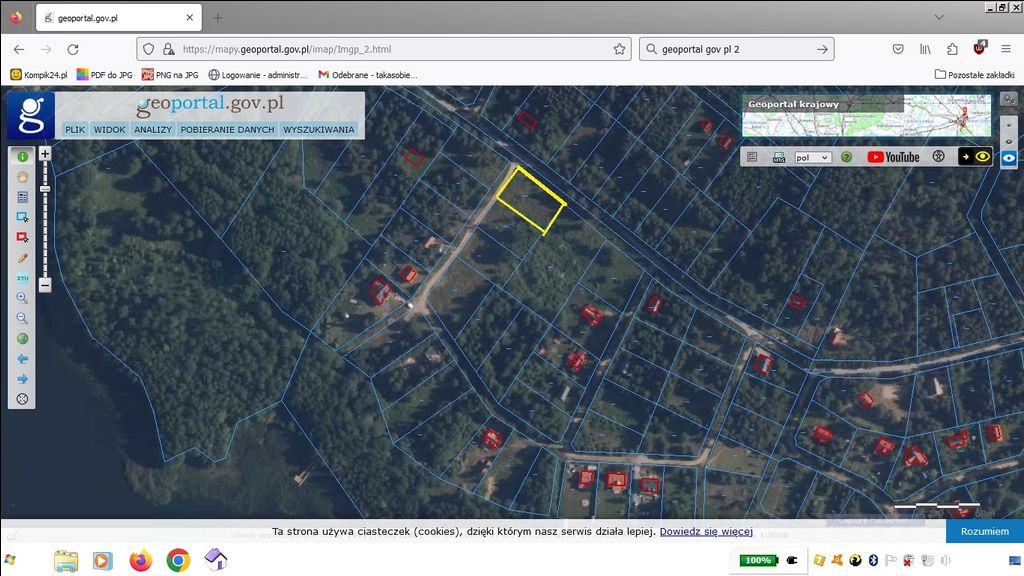Viewport: 1024px width, 576px height.
Task: Open the 'pol' language dropdown
Action: pyautogui.click(x=812, y=157)
